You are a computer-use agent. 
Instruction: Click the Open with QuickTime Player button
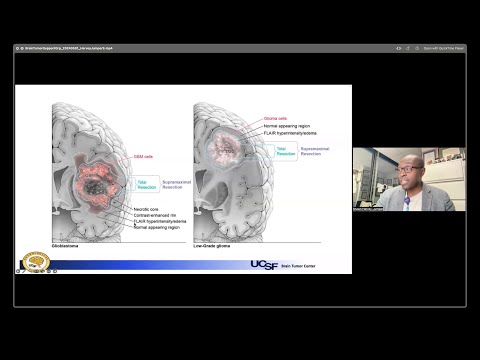(443, 48)
